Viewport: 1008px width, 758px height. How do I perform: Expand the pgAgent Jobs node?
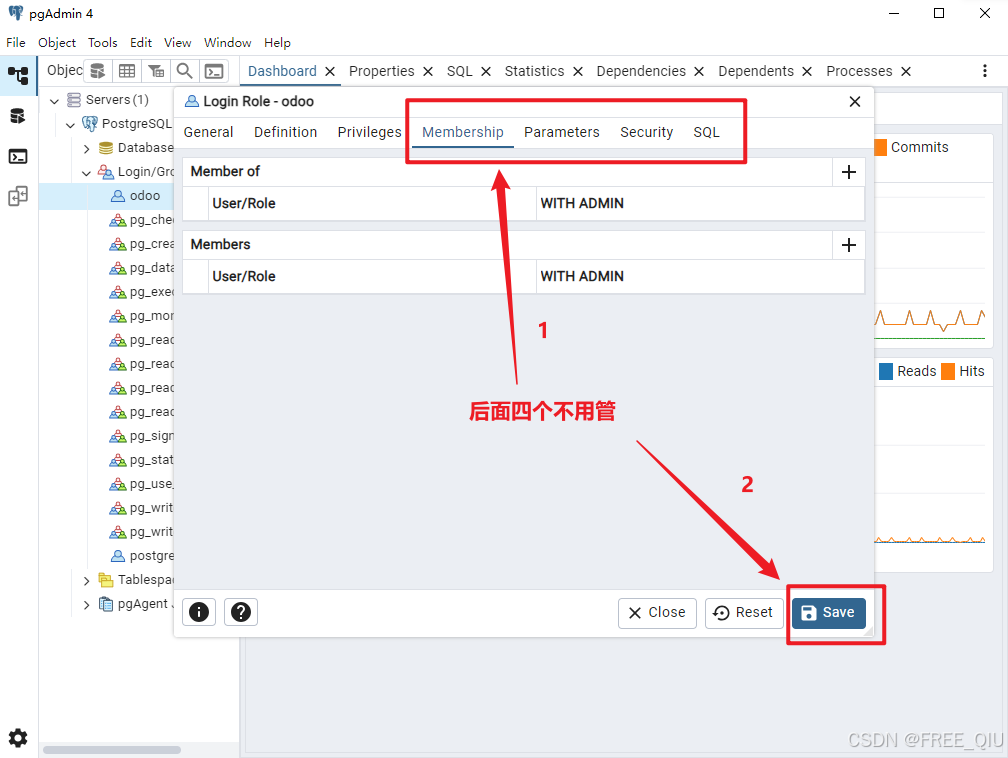point(86,604)
